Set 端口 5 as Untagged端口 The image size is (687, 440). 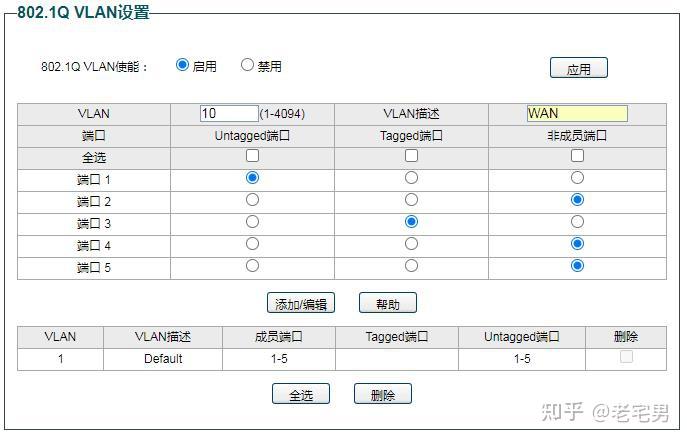pos(252,265)
